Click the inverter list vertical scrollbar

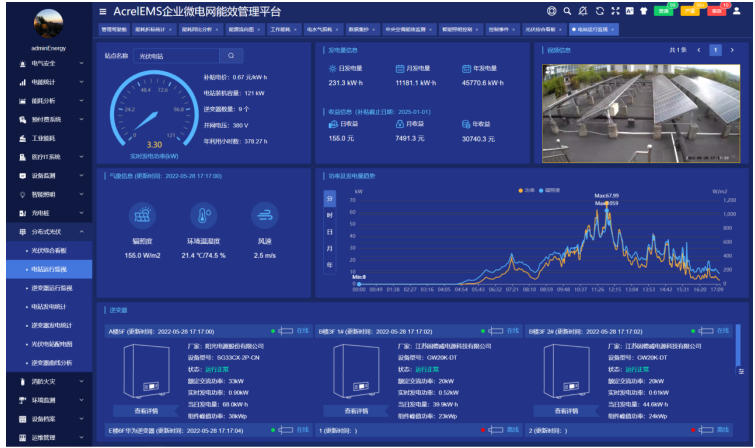click(738, 345)
